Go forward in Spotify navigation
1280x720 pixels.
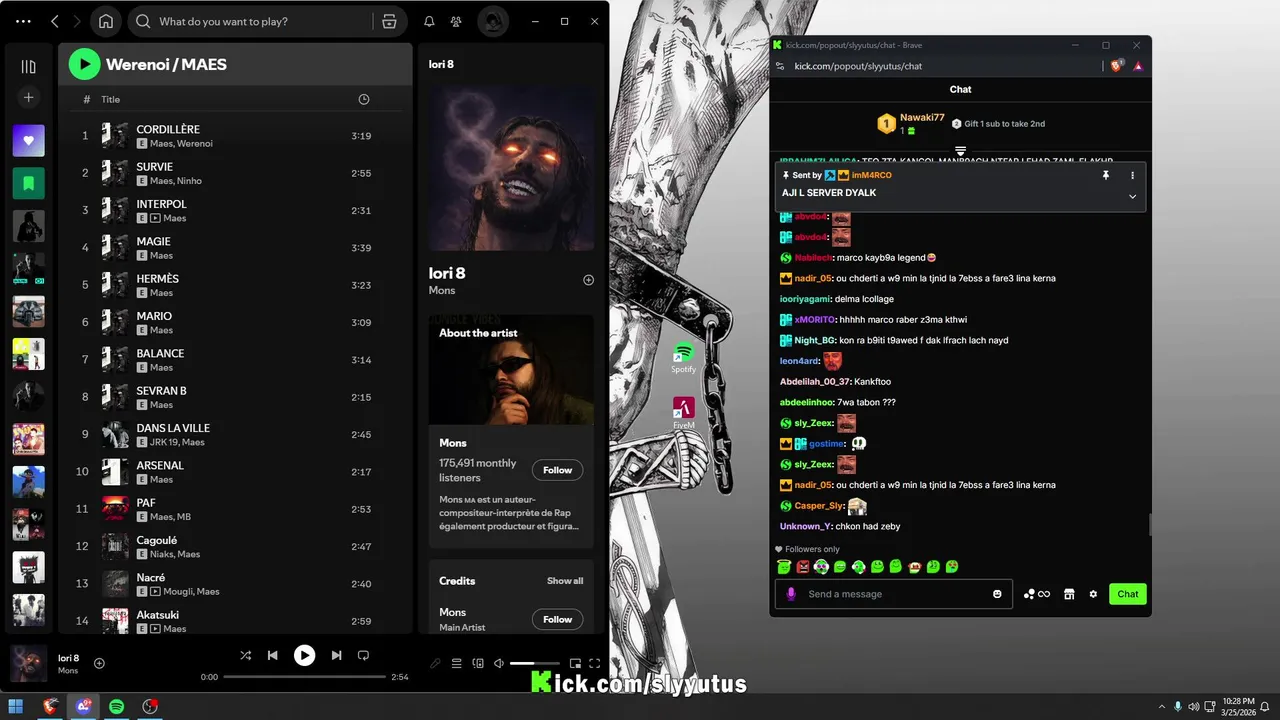tap(79, 21)
